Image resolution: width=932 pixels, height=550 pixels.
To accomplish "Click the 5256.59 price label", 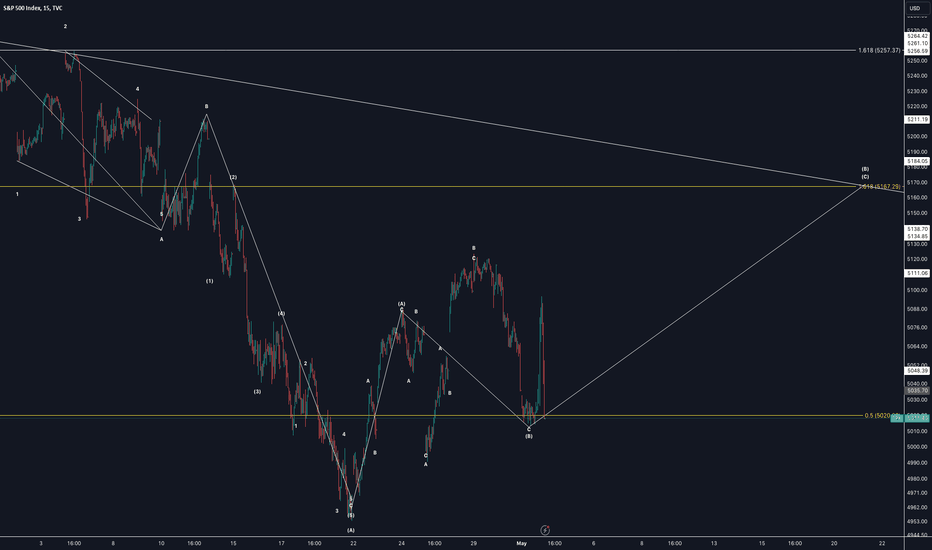I will (x=917, y=51).
